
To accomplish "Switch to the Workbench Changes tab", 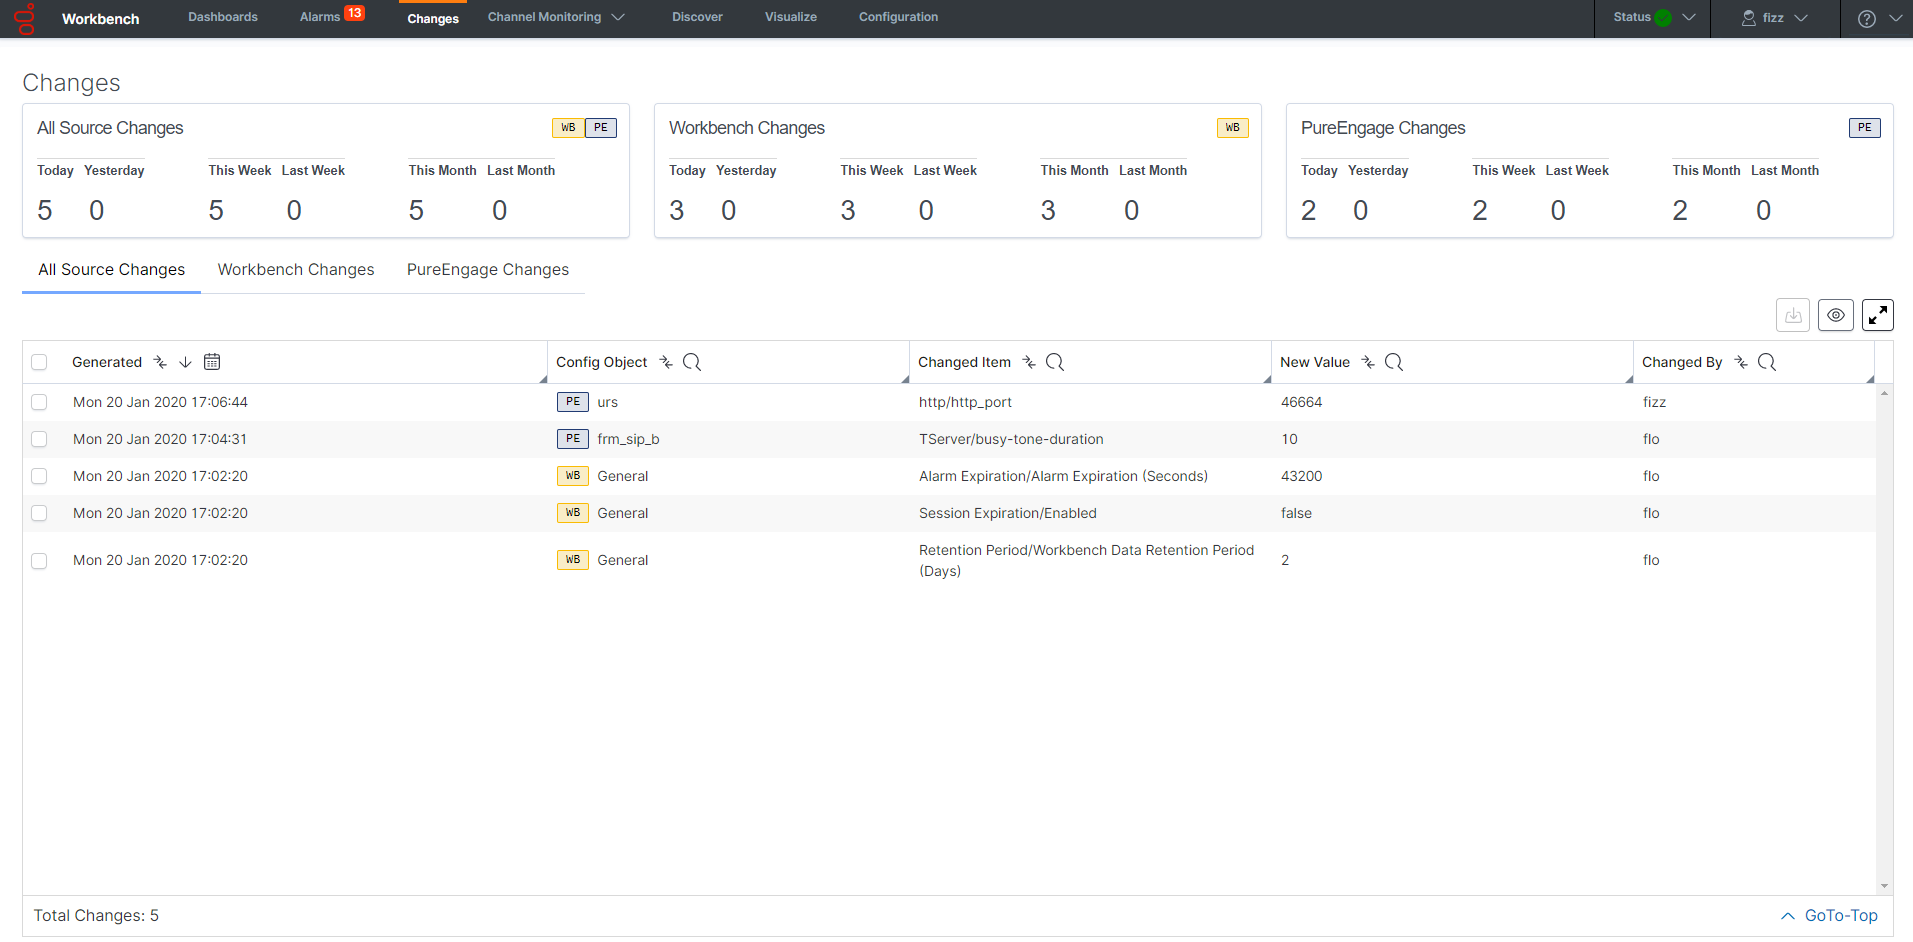I will click(296, 270).
